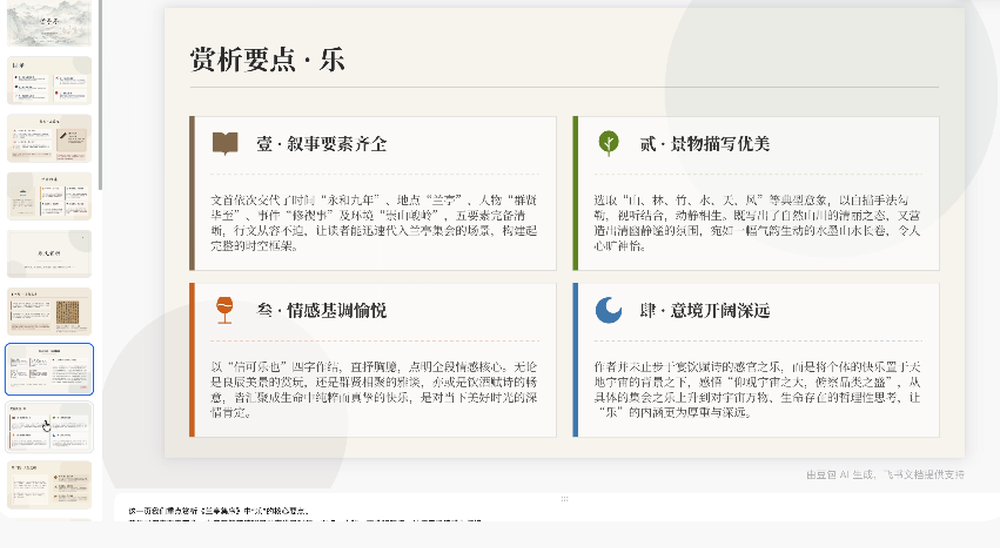Click the brown book icon beside 壹·叙事要素齐全
The height and width of the screenshot is (548, 1000).
click(x=225, y=144)
